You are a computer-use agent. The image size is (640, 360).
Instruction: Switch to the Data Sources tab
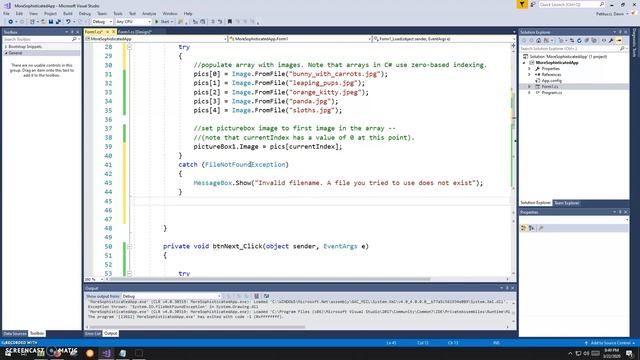(15, 333)
